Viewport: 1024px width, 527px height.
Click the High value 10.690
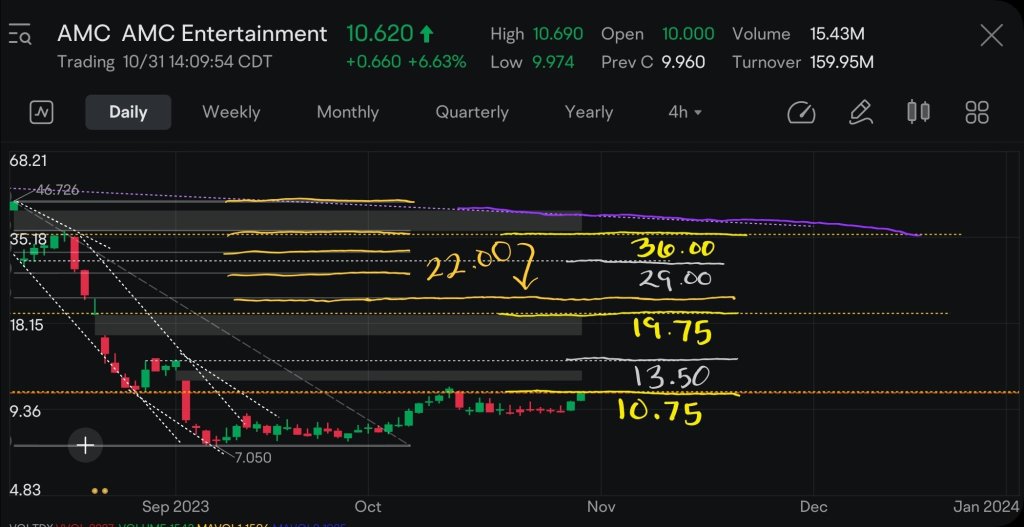point(558,33)
